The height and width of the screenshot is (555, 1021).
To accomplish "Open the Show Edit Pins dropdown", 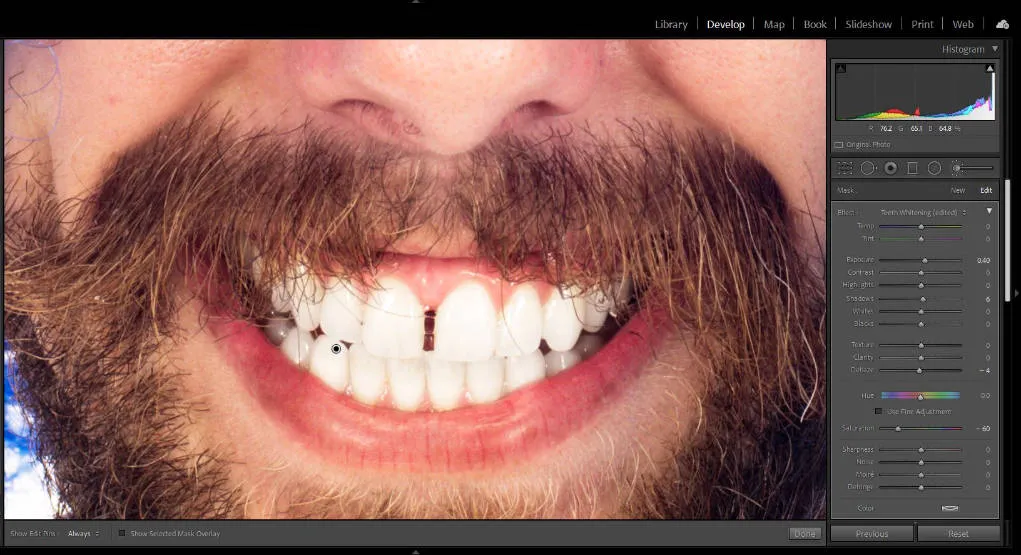I will click(x=84, y=533).
